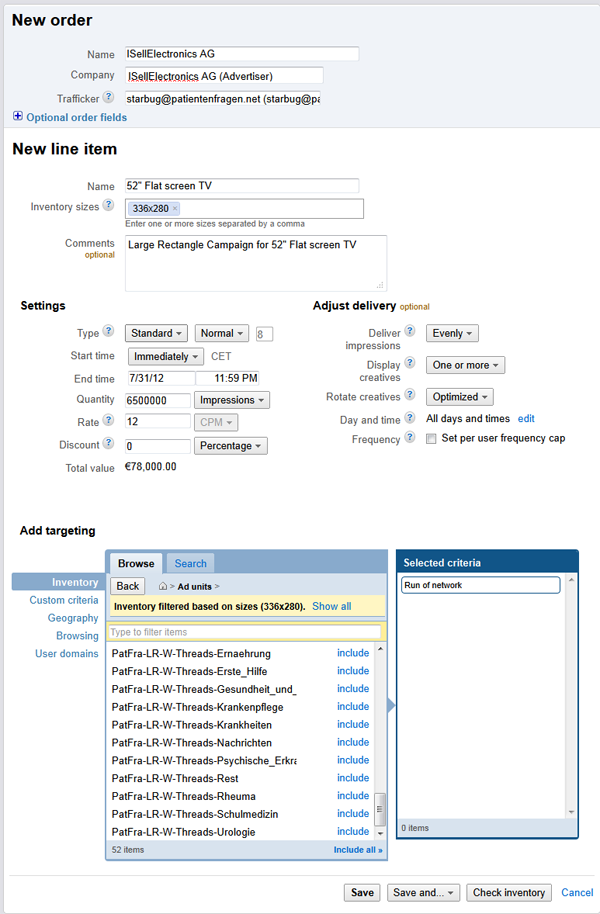The height and width of the screenshot is (914, 600).
Task: Click Include all link
Action: point(358,850)
